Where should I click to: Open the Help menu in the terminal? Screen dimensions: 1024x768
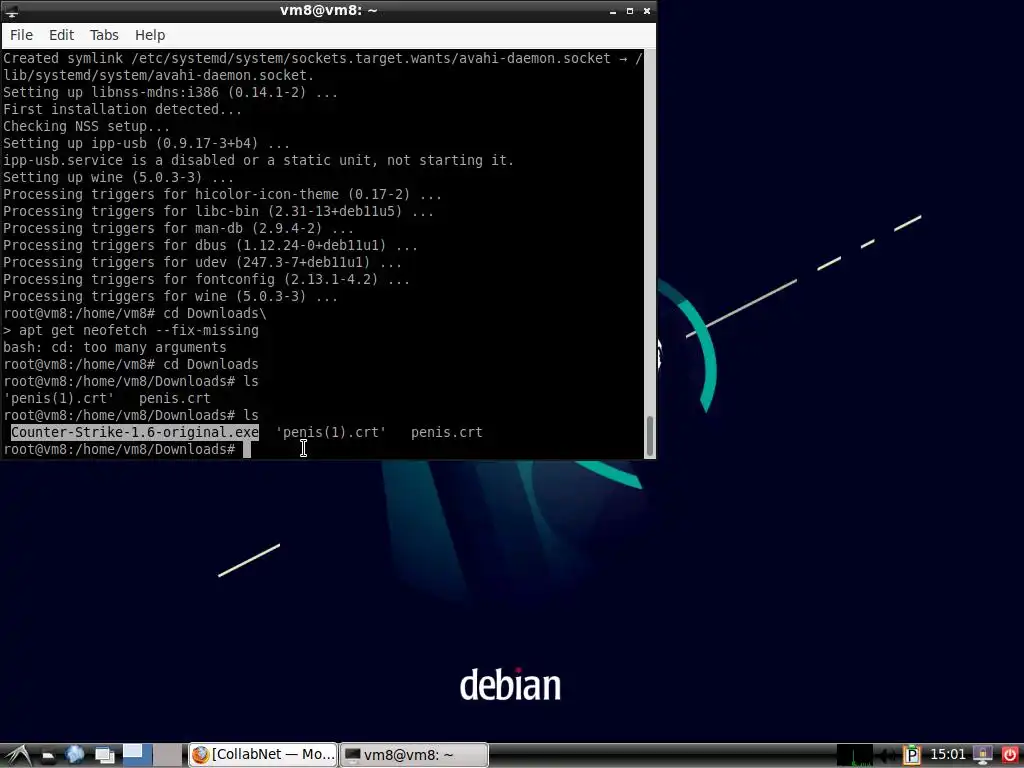point(150,35)
